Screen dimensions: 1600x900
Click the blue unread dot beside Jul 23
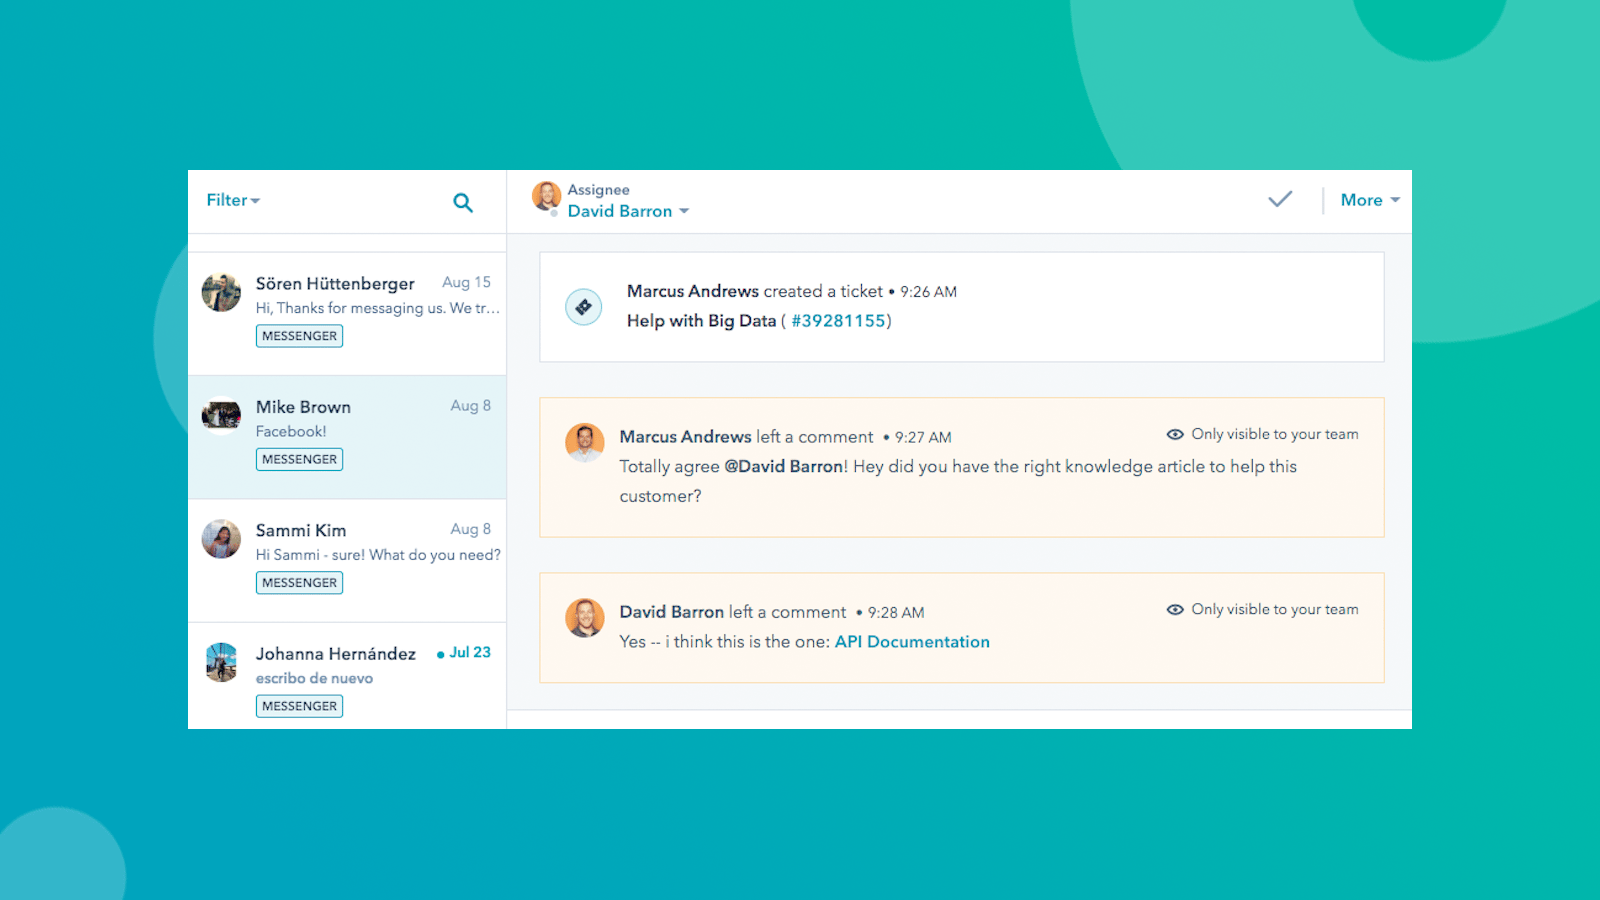(440, 653)
